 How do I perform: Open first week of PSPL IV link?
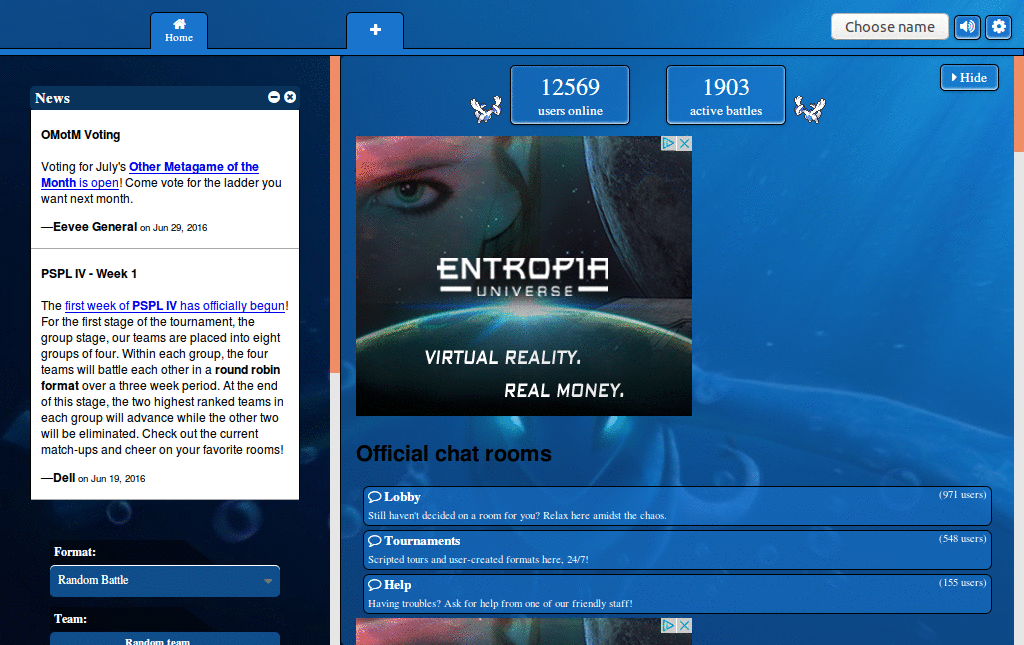[174, 306]
